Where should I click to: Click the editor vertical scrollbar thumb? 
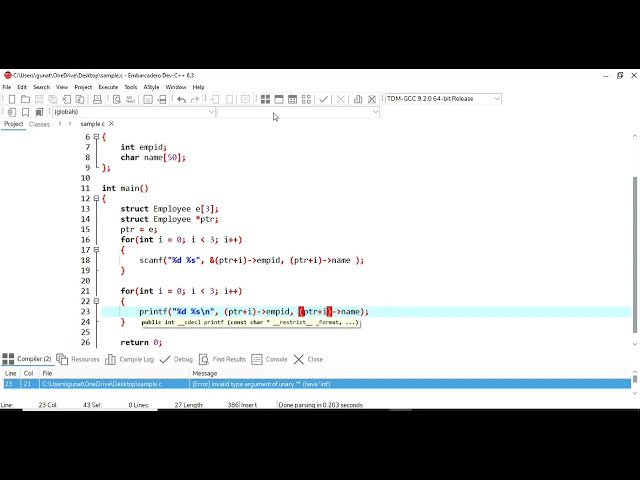[635, 255]
